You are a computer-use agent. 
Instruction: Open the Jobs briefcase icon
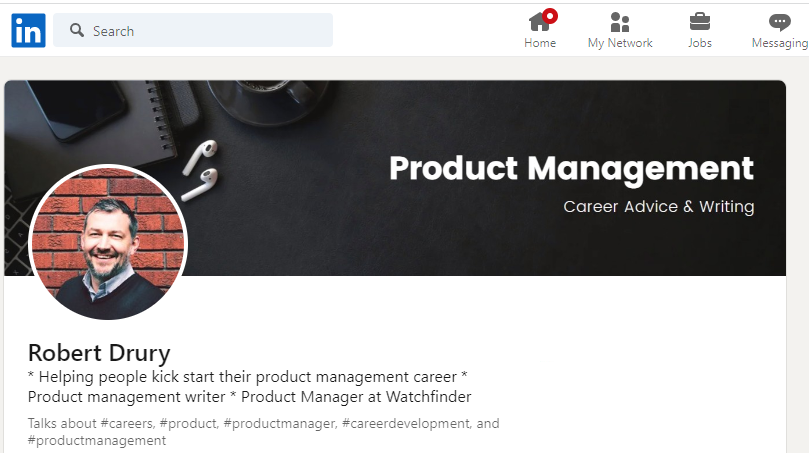point(700,22)
